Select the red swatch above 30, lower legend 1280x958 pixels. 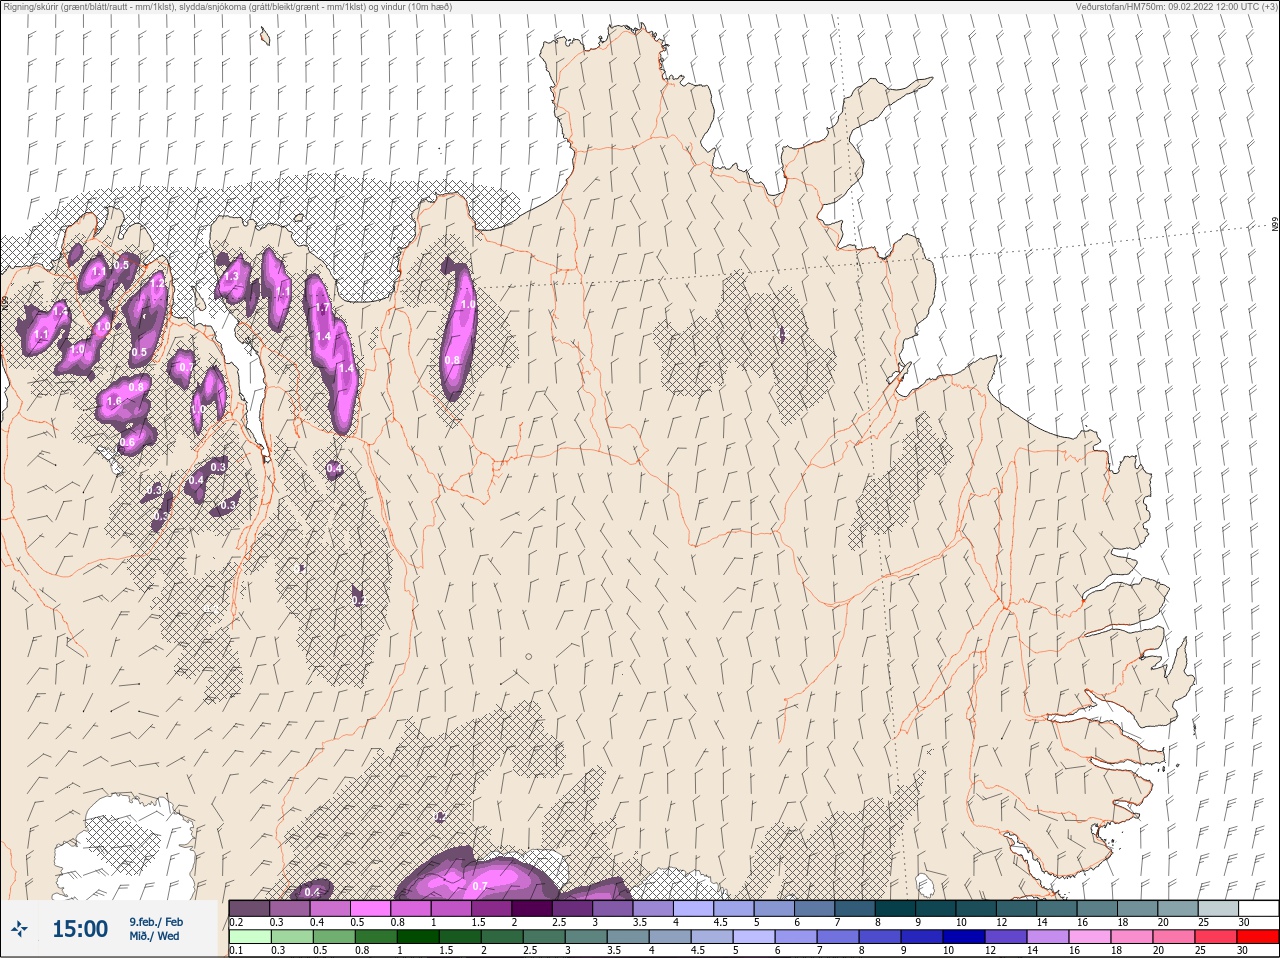click(x=1258, y=937)
